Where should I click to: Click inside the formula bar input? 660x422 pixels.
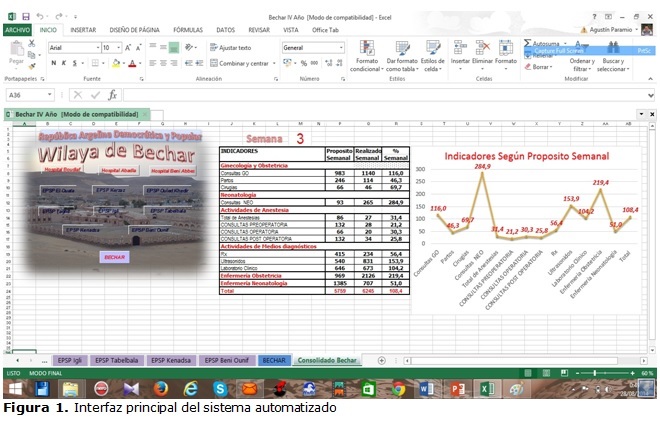380,95
